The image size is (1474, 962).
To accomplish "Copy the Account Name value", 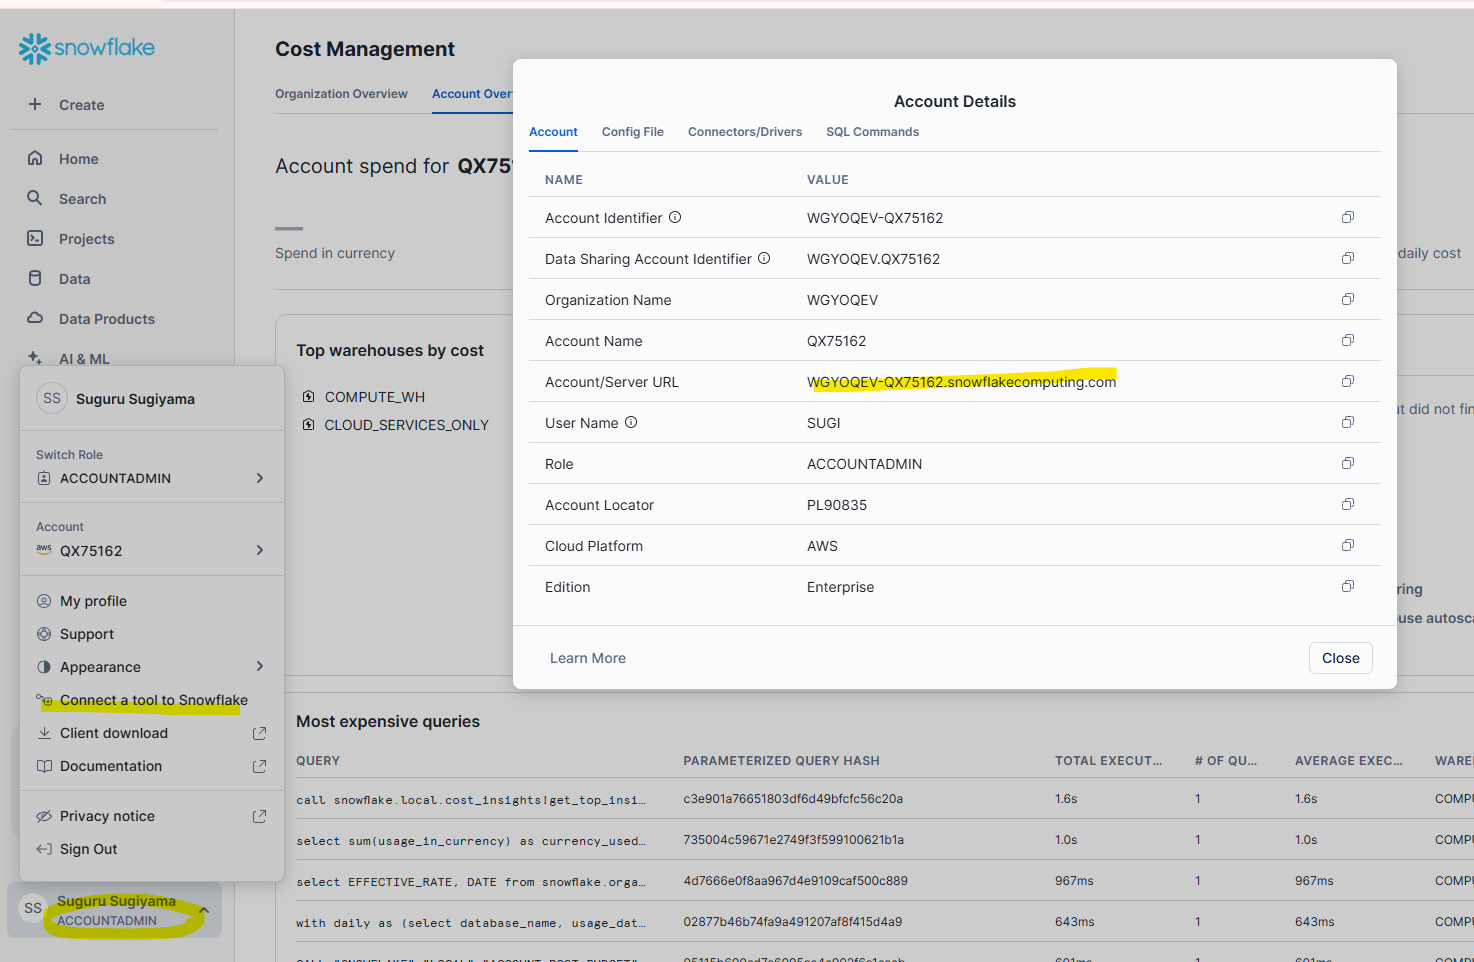I will click(1347, 340).
